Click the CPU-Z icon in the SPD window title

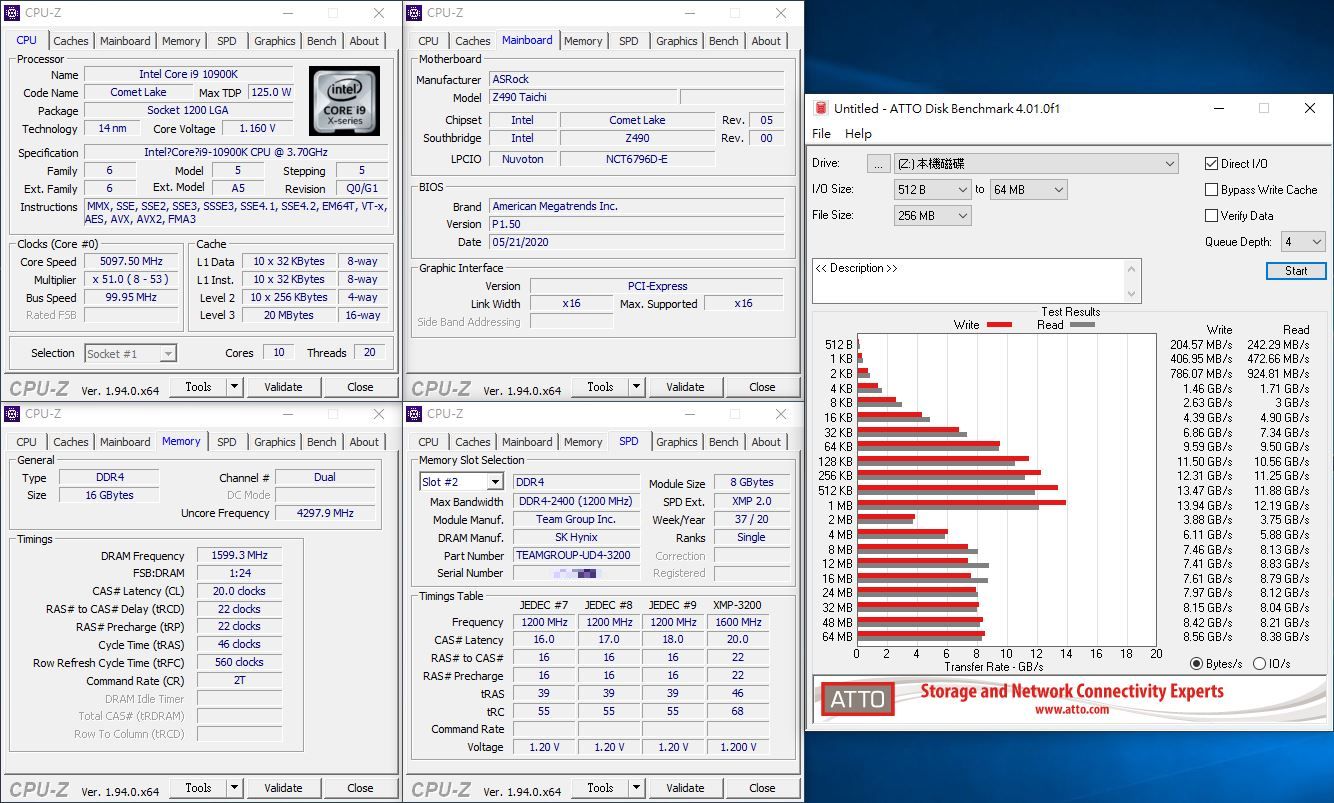click(x=415, y=414)
